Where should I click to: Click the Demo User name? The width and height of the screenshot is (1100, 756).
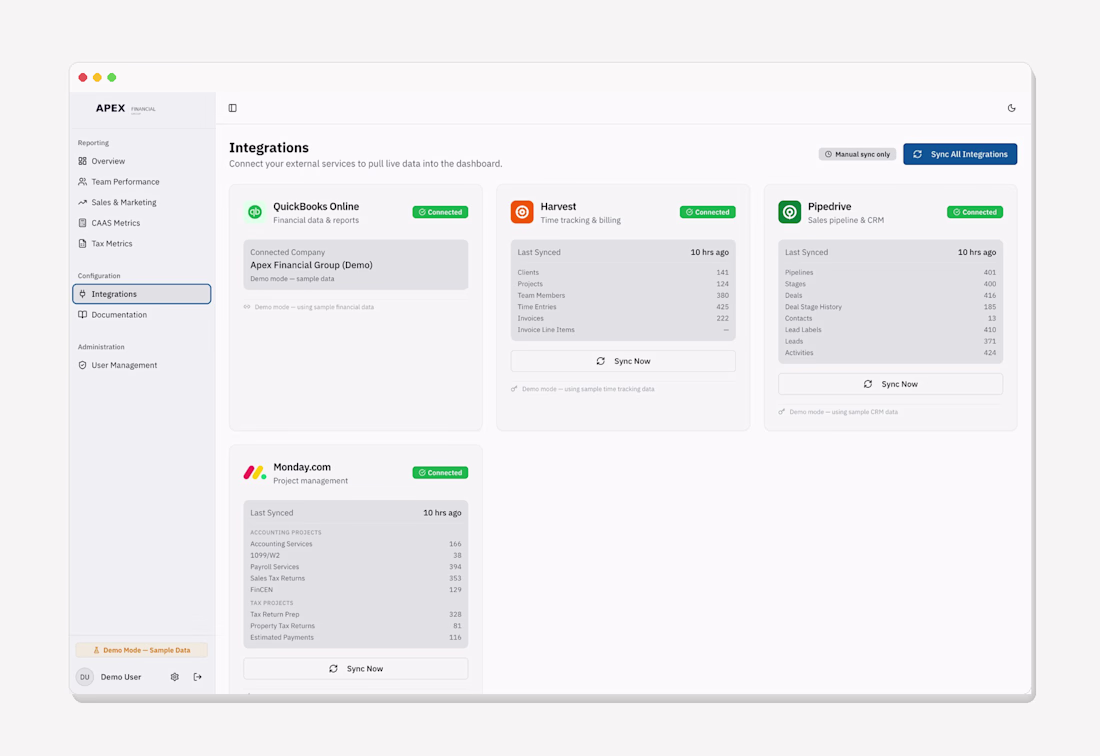pos(121,677)
